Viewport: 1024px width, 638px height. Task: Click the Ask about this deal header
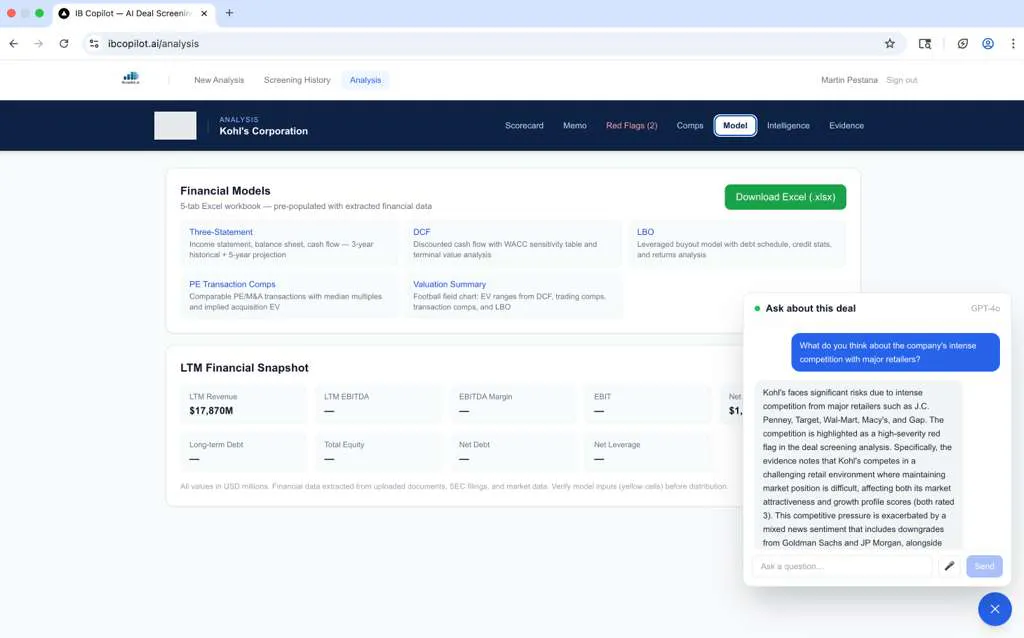click(x=810, y=308)
